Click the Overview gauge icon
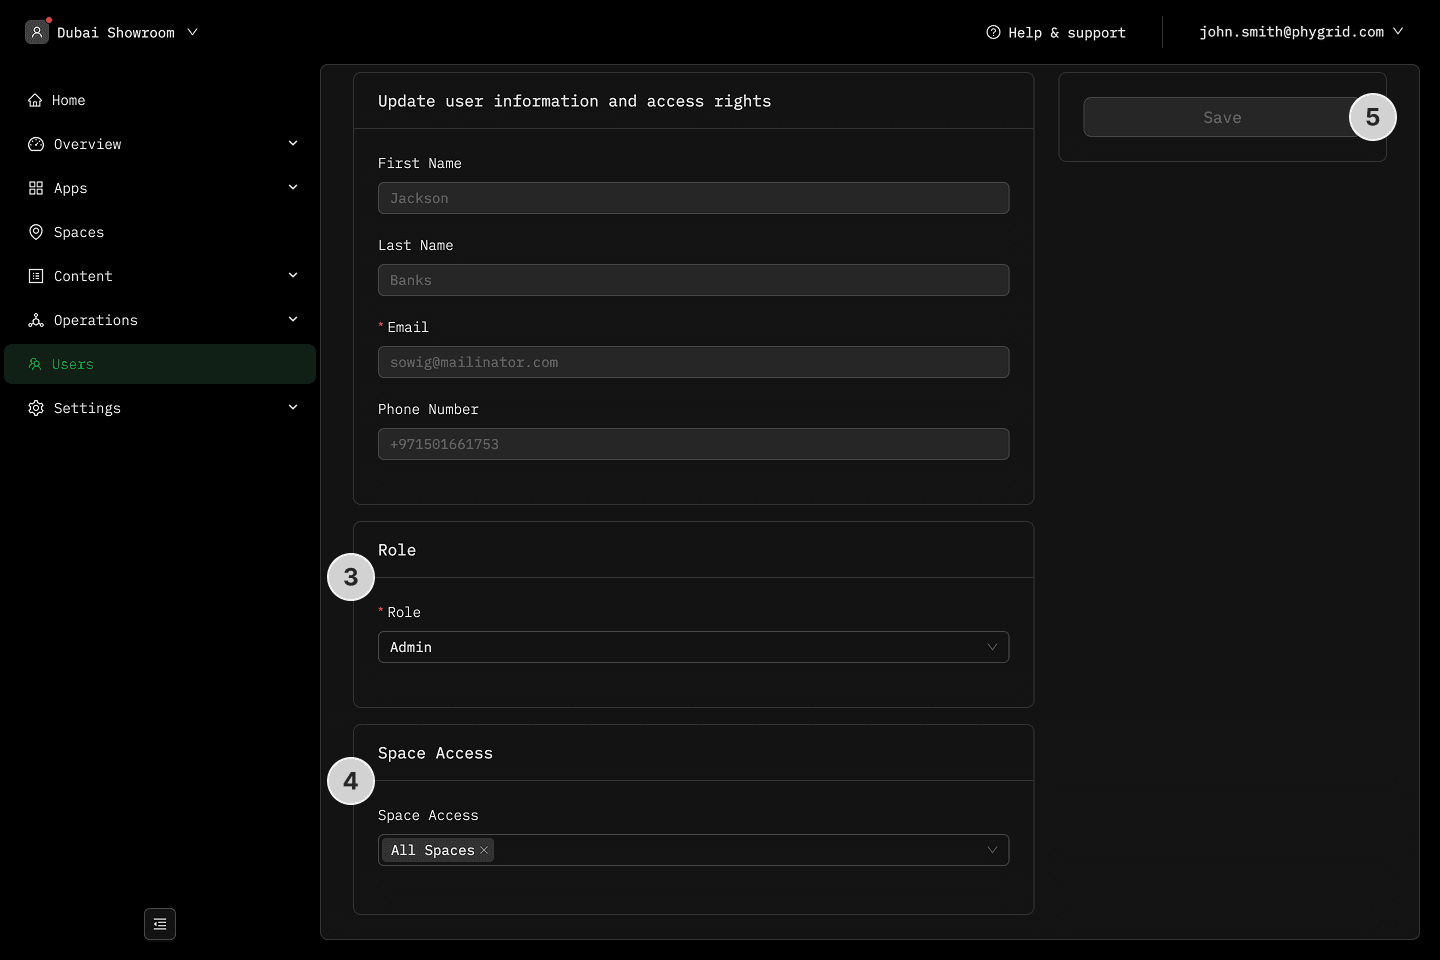The image size is (1440, 960). click(36, 144)
